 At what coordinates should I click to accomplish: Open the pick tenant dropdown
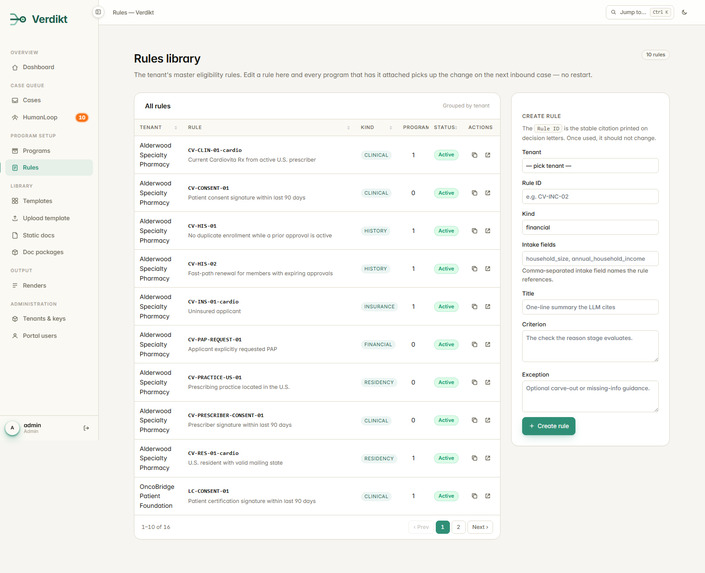click(x=590, y=166)
